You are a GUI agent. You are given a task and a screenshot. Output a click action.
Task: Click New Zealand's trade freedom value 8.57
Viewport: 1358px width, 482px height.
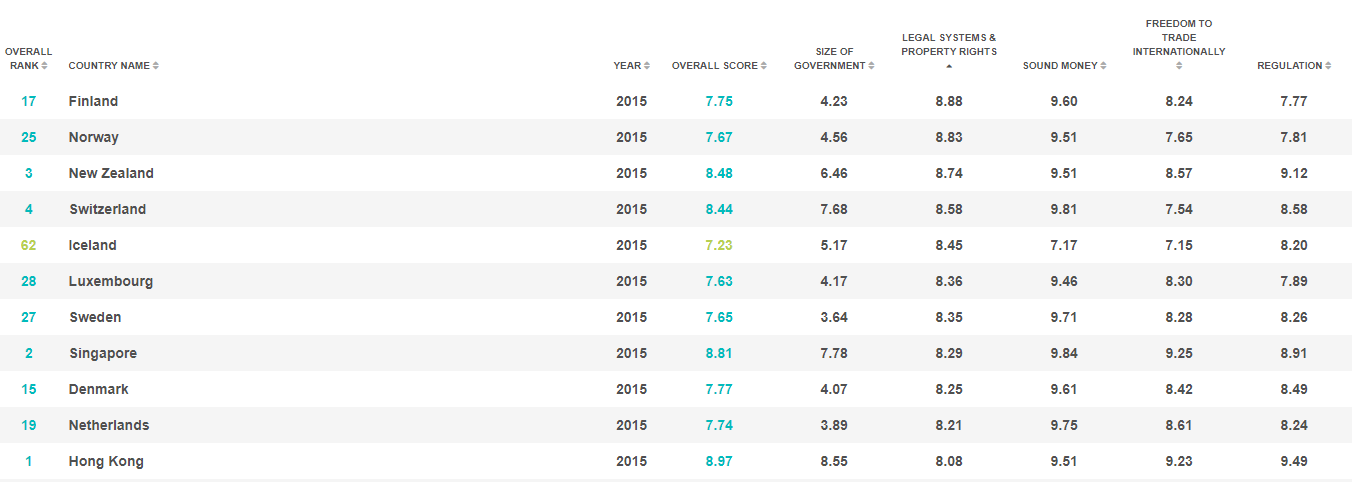(1179, 173)
